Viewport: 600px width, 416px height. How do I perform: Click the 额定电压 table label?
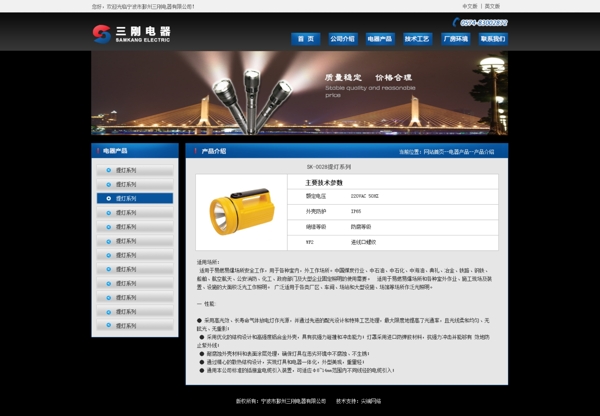(x=316, y=196)
